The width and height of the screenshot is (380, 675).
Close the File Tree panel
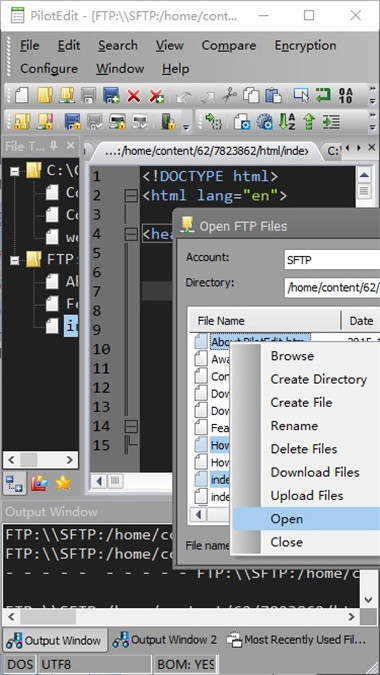click(71, 146)
